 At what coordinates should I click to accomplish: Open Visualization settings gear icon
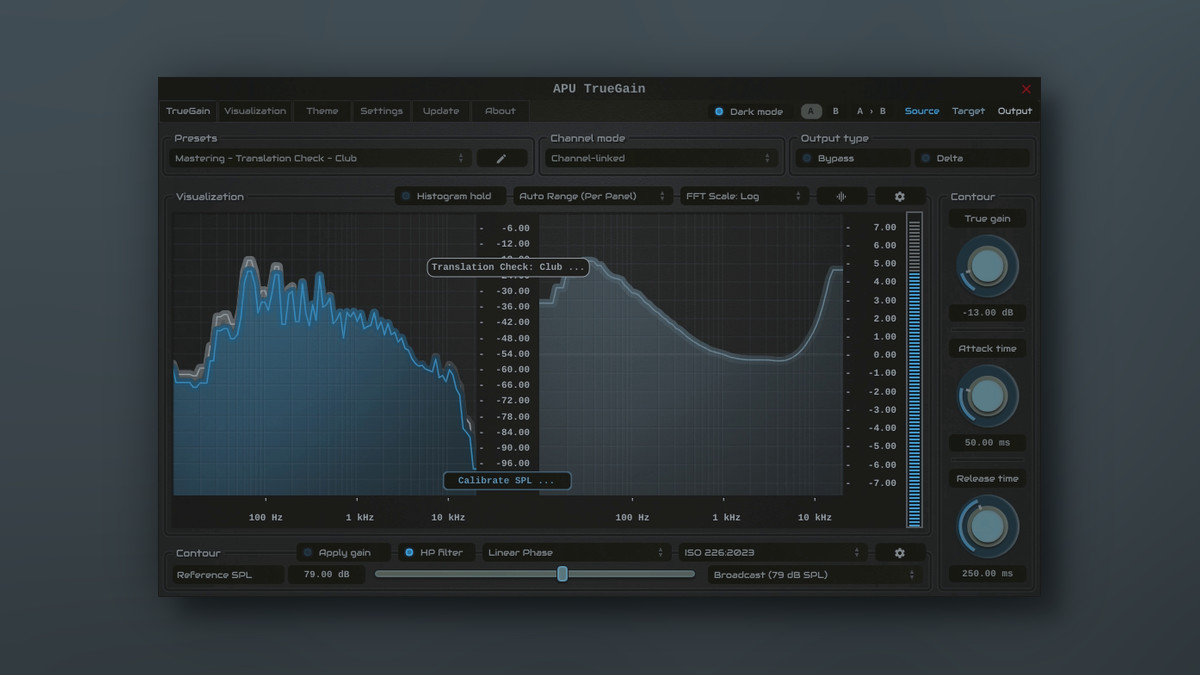pos(899,196)
